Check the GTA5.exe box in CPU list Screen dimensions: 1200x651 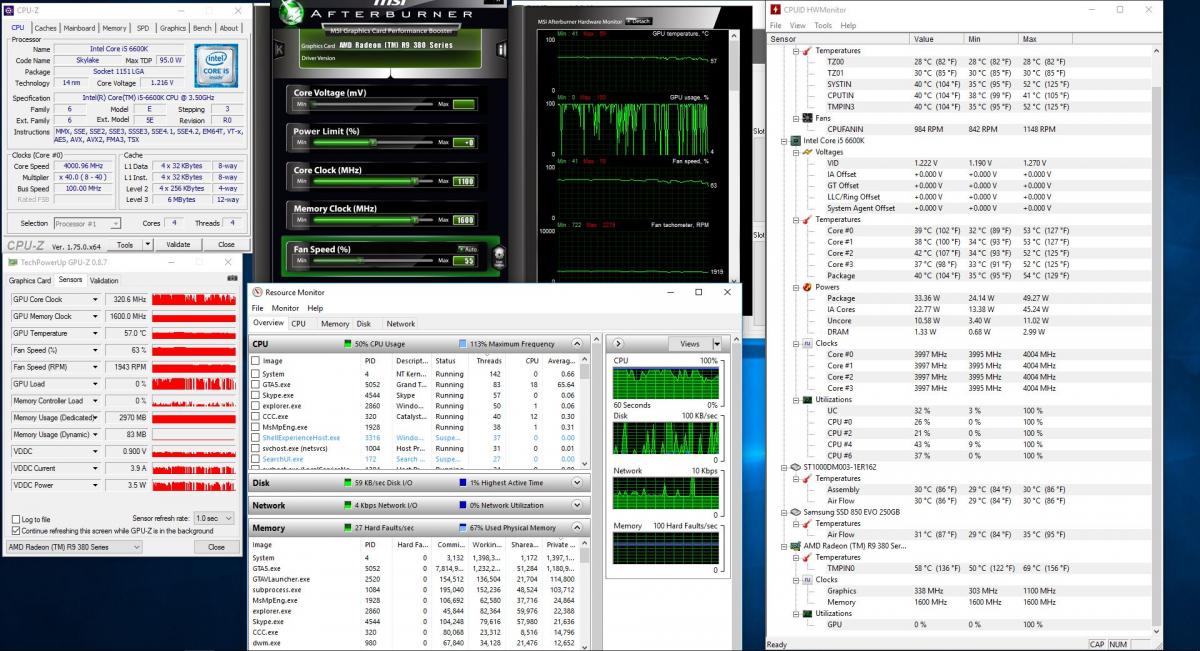point(255,384)
